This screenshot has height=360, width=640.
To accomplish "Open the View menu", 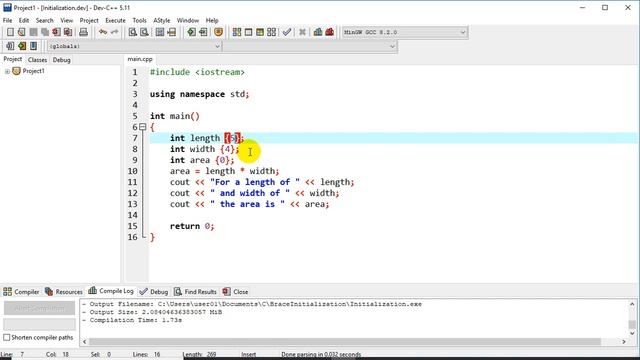I will (67, 20).
